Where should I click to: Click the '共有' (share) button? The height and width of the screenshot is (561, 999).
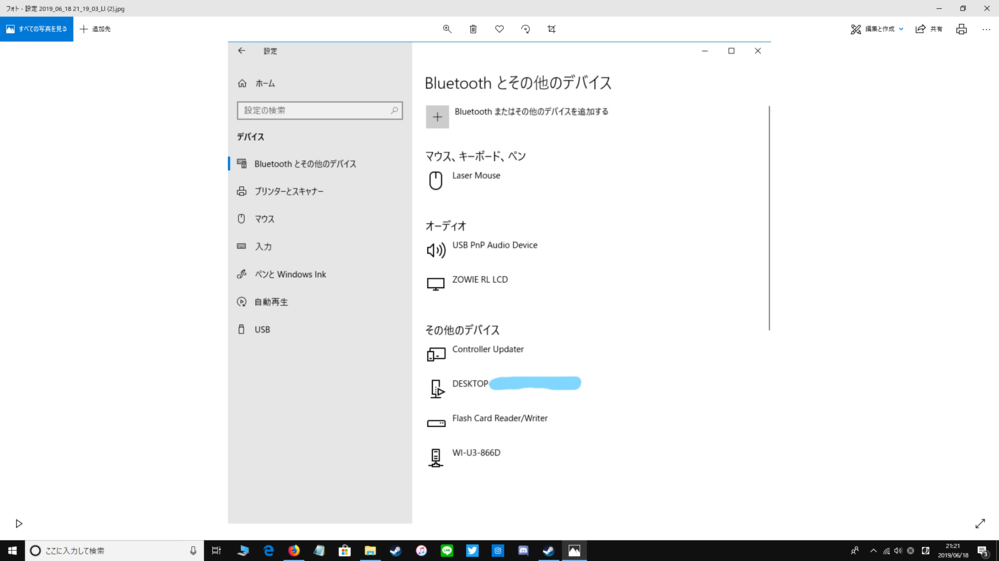(929, 29)
